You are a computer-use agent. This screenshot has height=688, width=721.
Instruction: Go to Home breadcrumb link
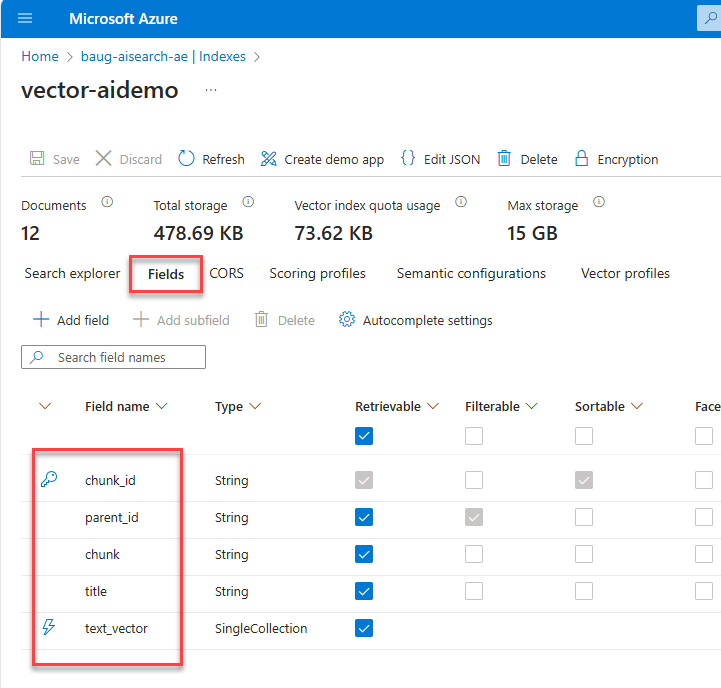(x=40, y=57)
